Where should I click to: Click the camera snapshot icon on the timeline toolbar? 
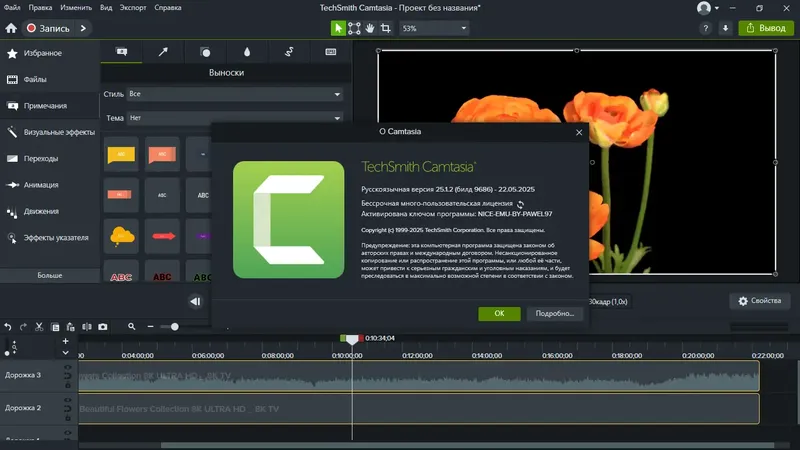pos(102,326)
